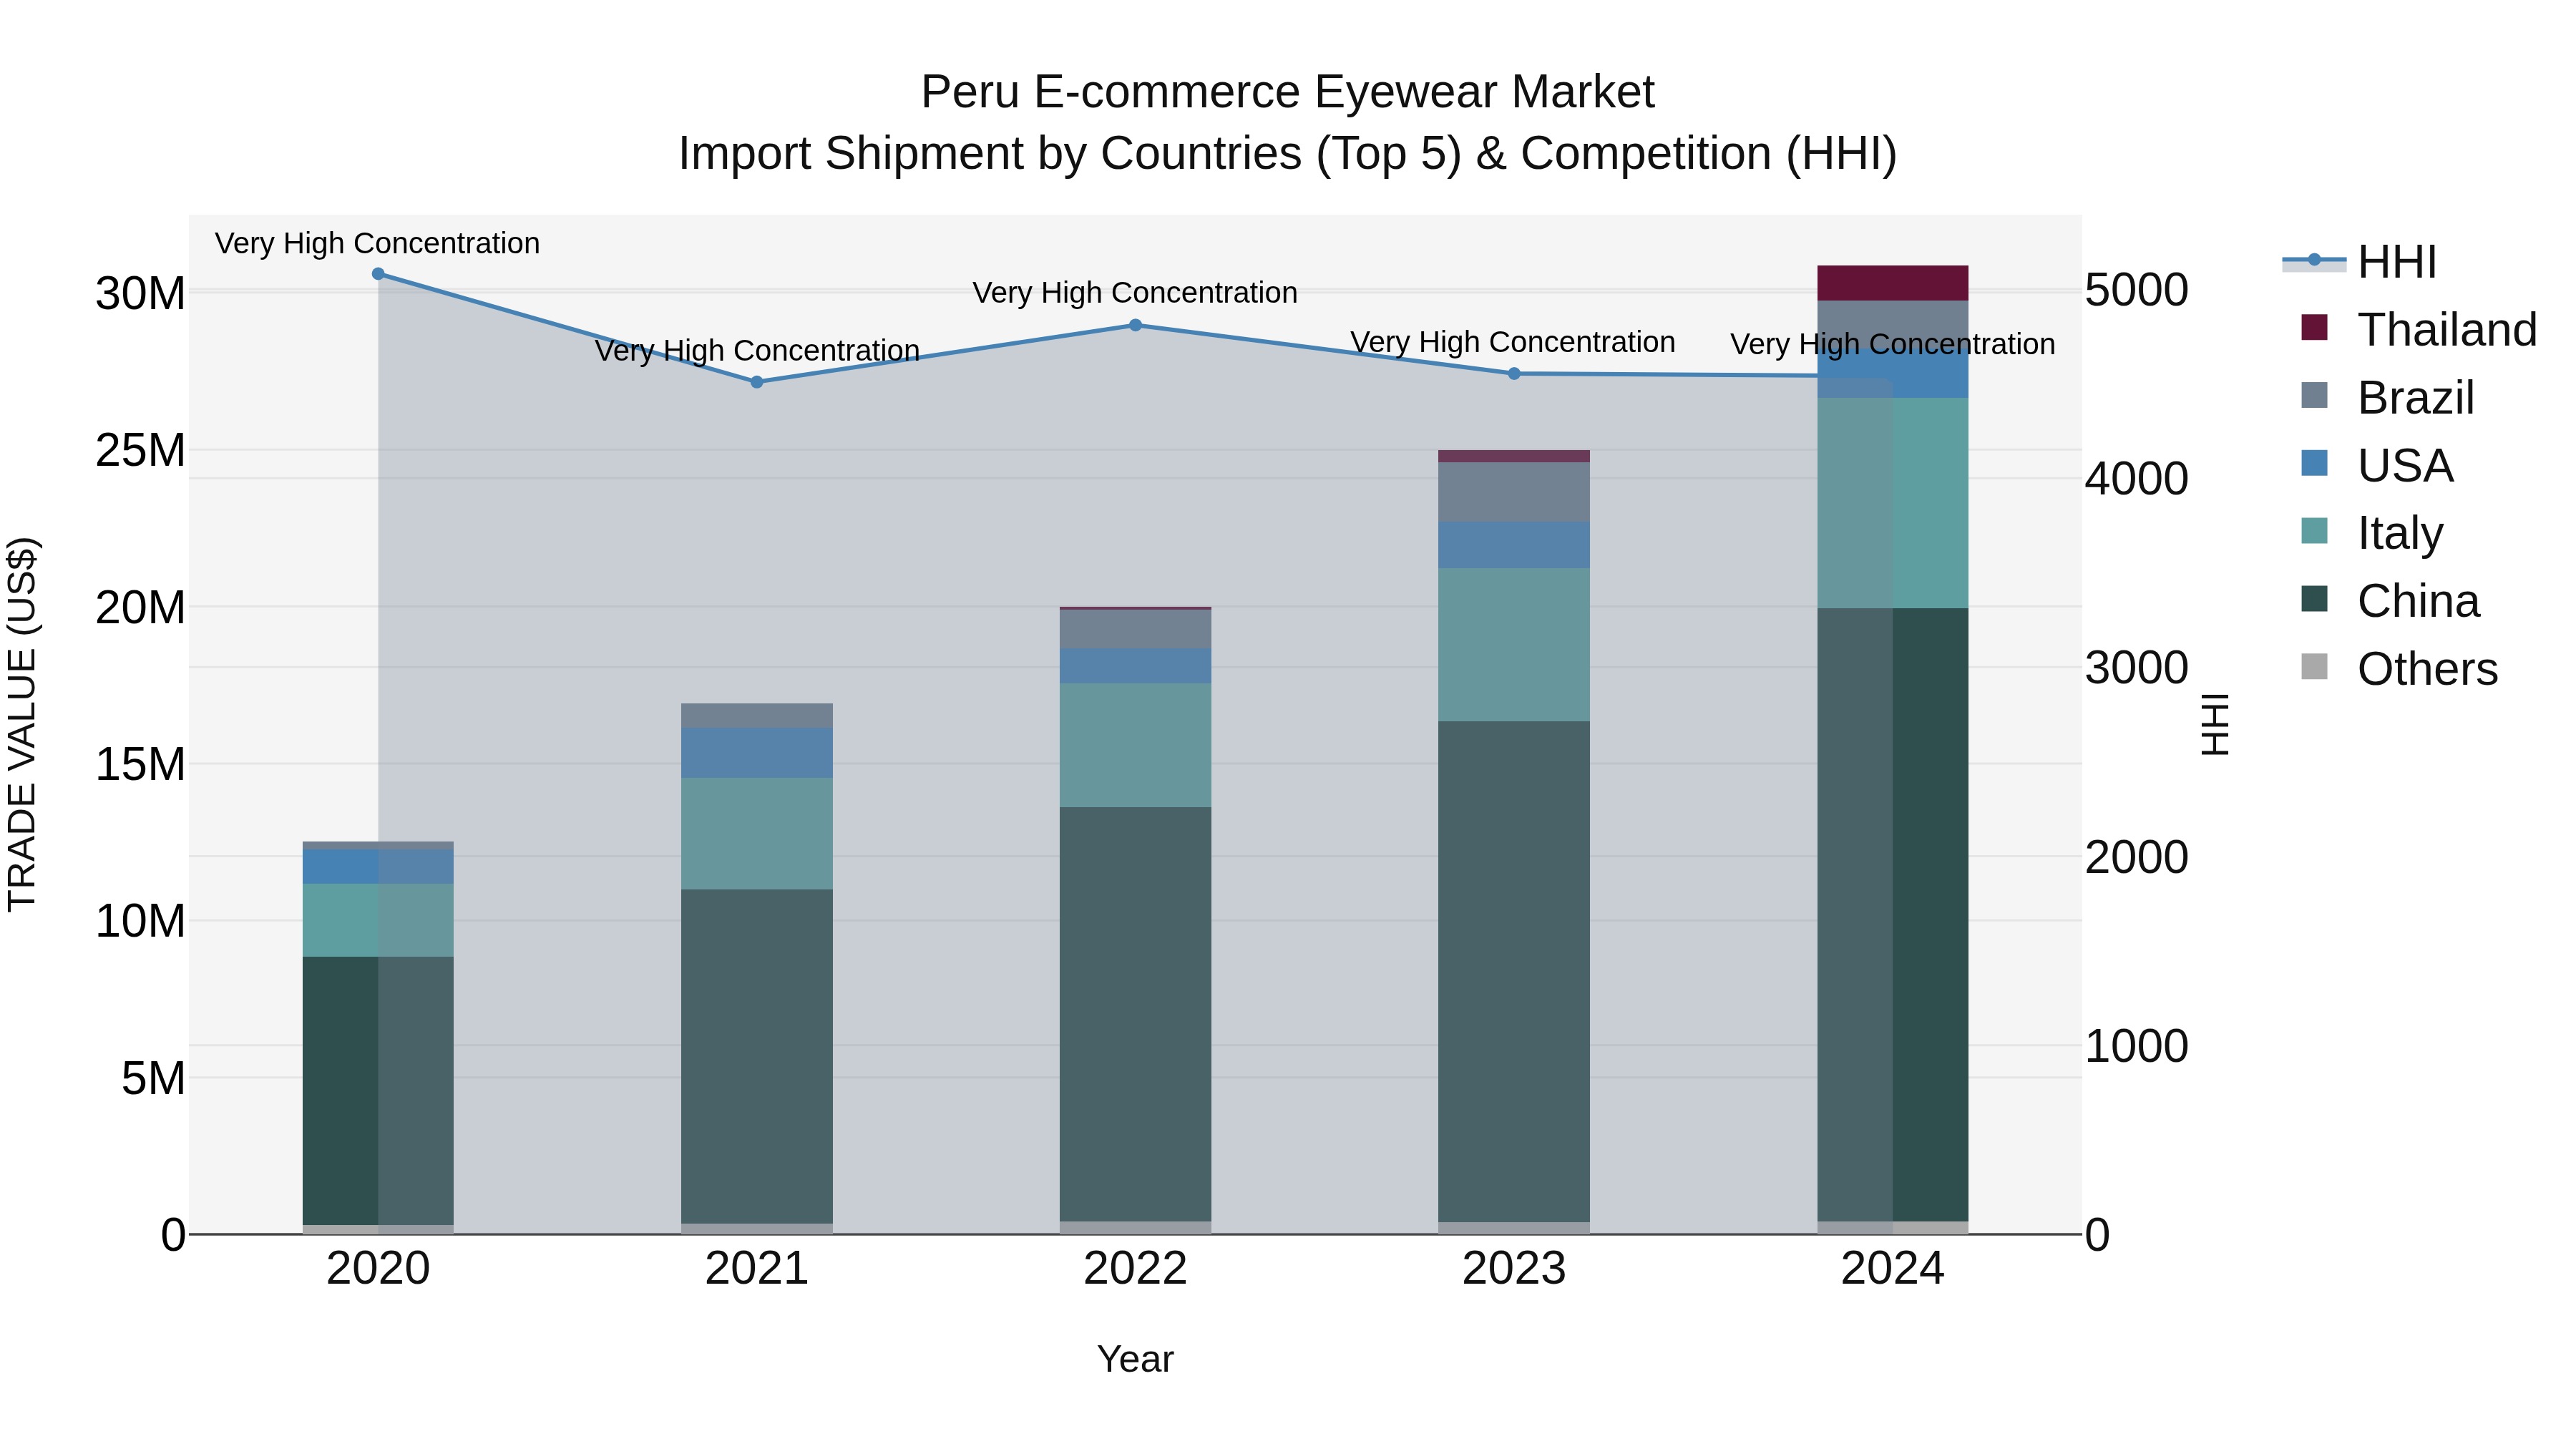Click the 2021 USA bar segment
Screen dimensions: 2576x1449
point(757,753)
